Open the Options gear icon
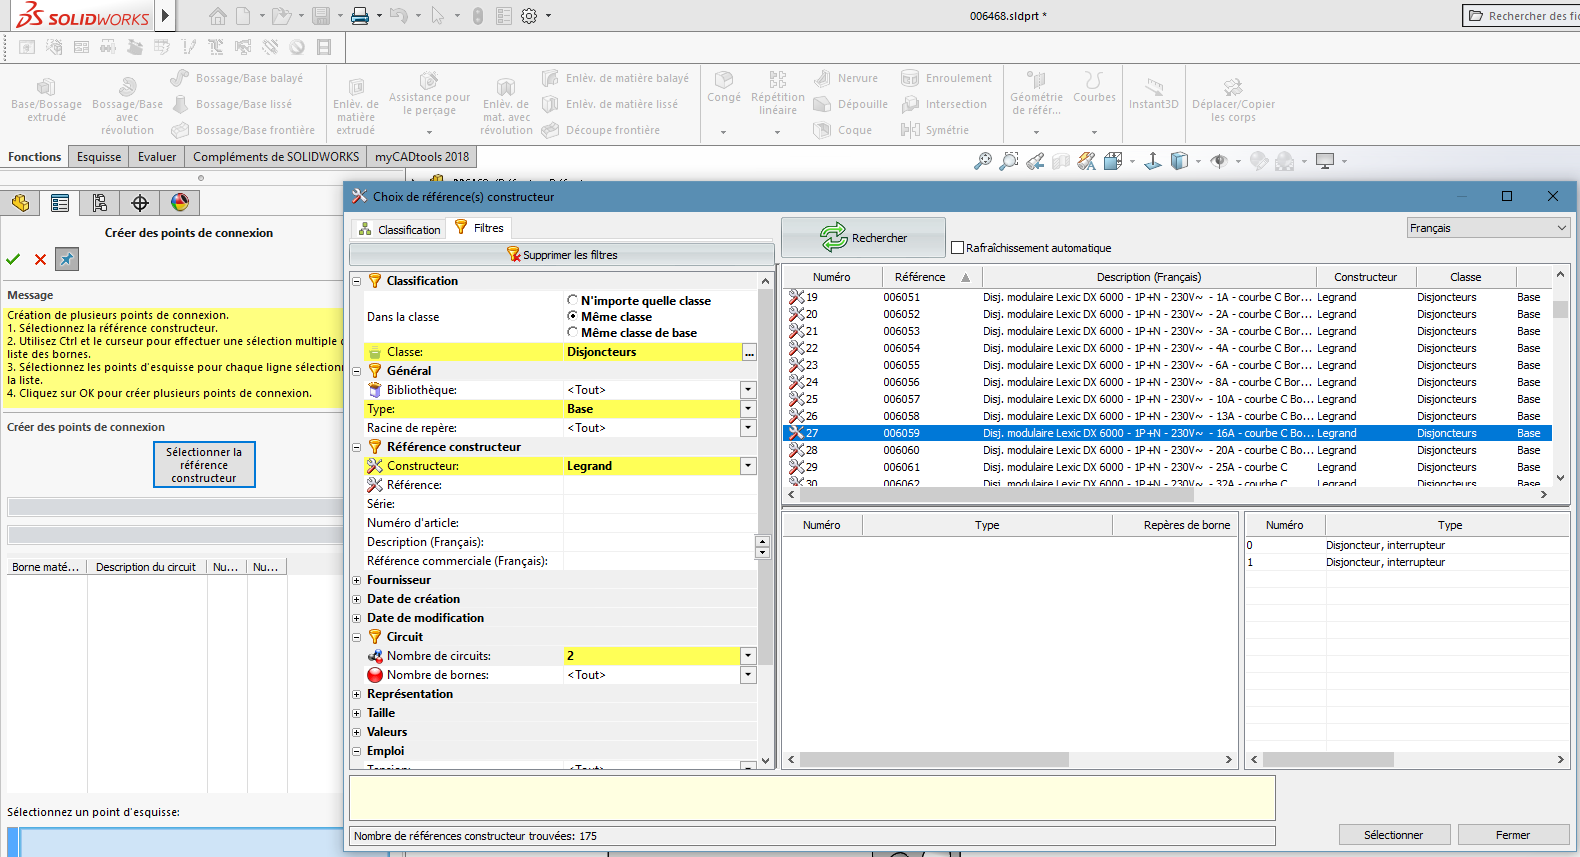The height and width of the screenshot is (857, 1580). [x=529, y=16]
